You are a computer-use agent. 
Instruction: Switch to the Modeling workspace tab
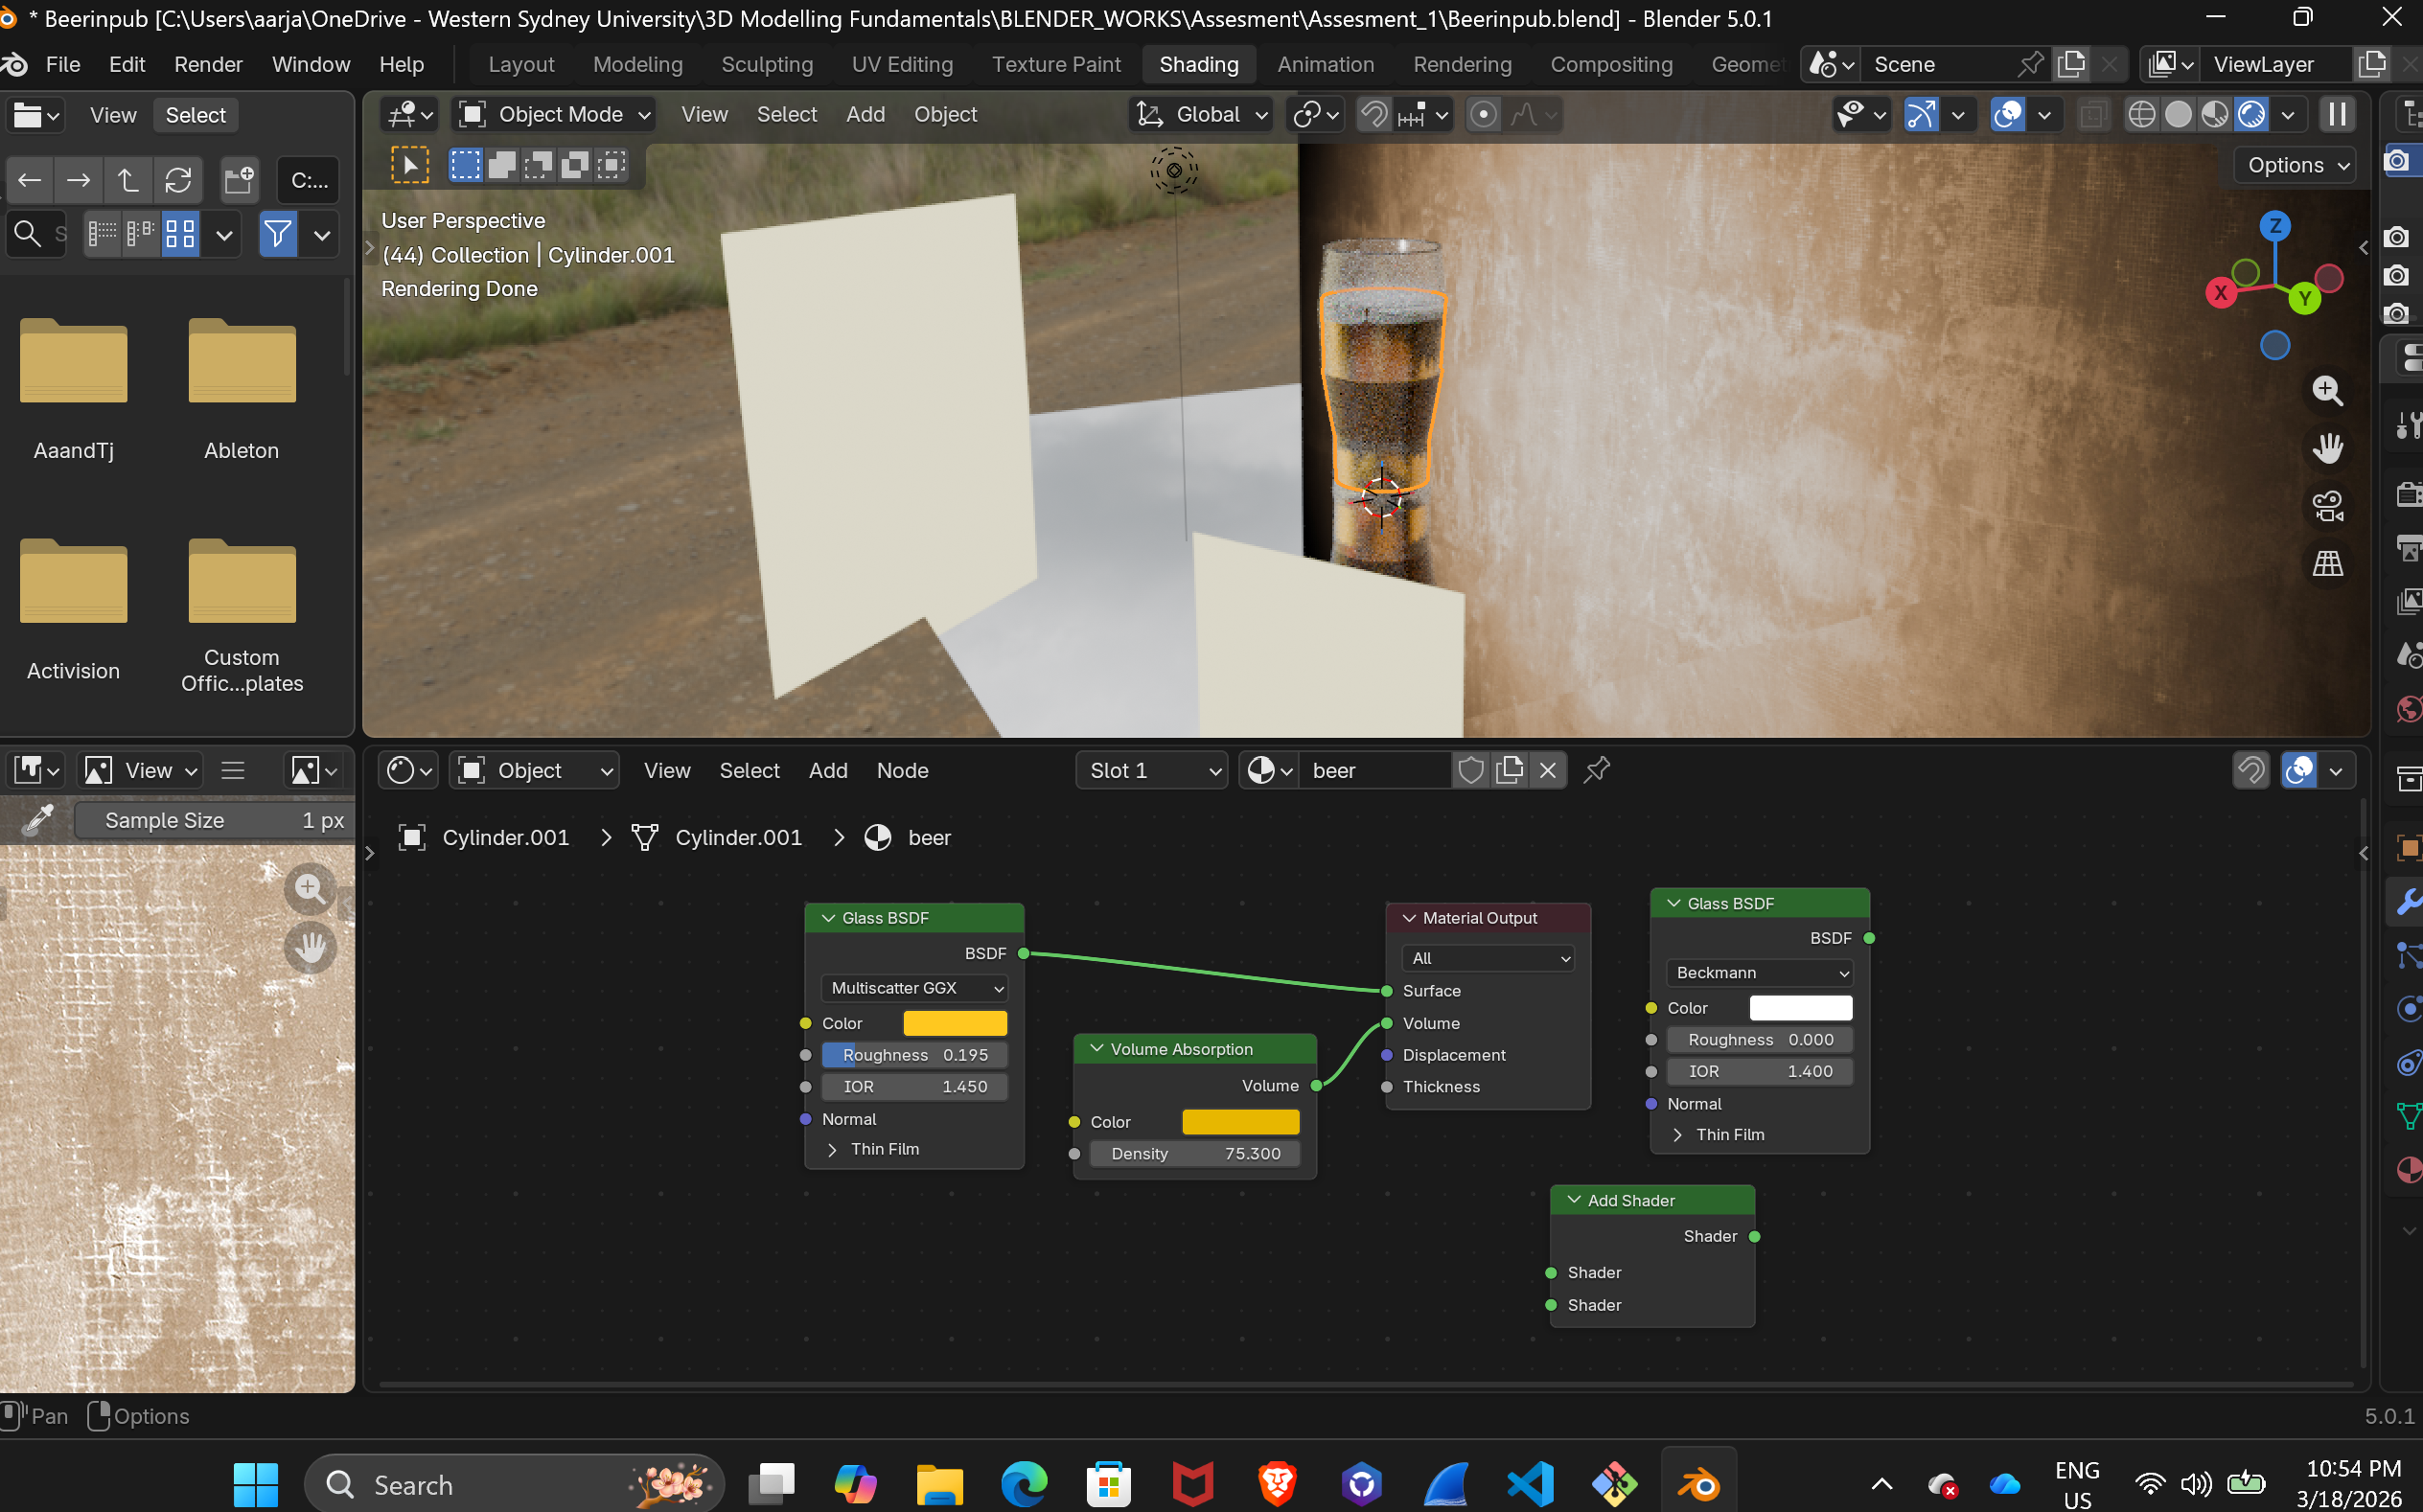[637, 64]
